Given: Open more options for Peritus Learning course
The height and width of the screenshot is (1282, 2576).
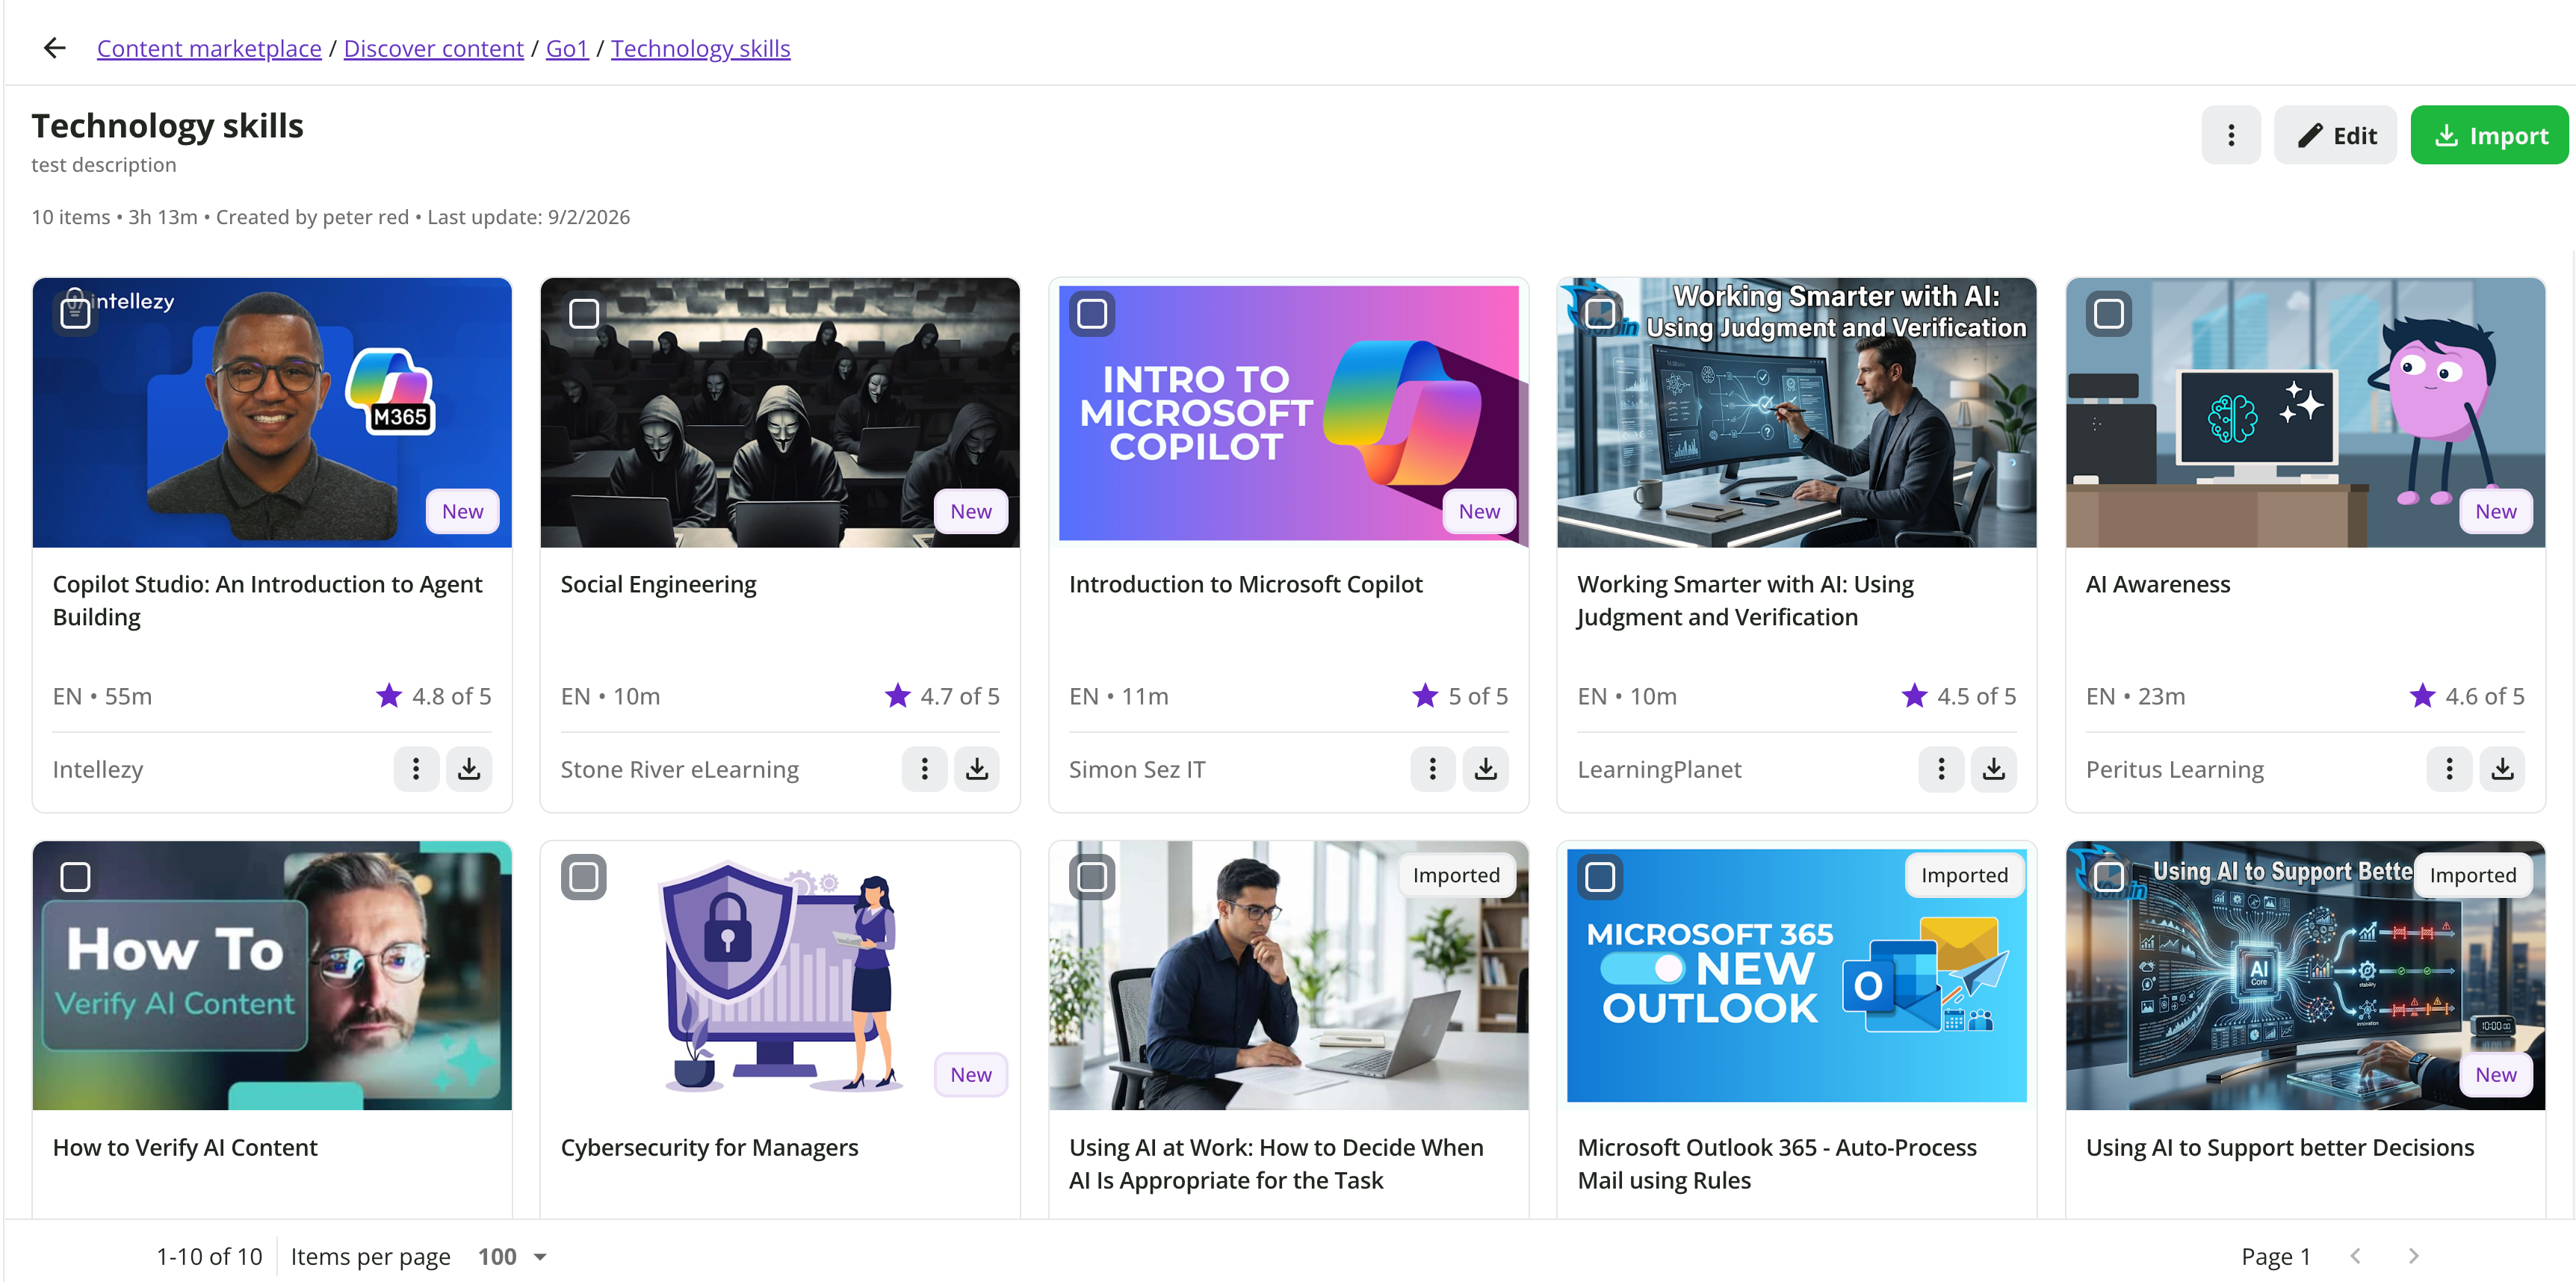Looking at the screenshot, I should (x=2449, y=769).
